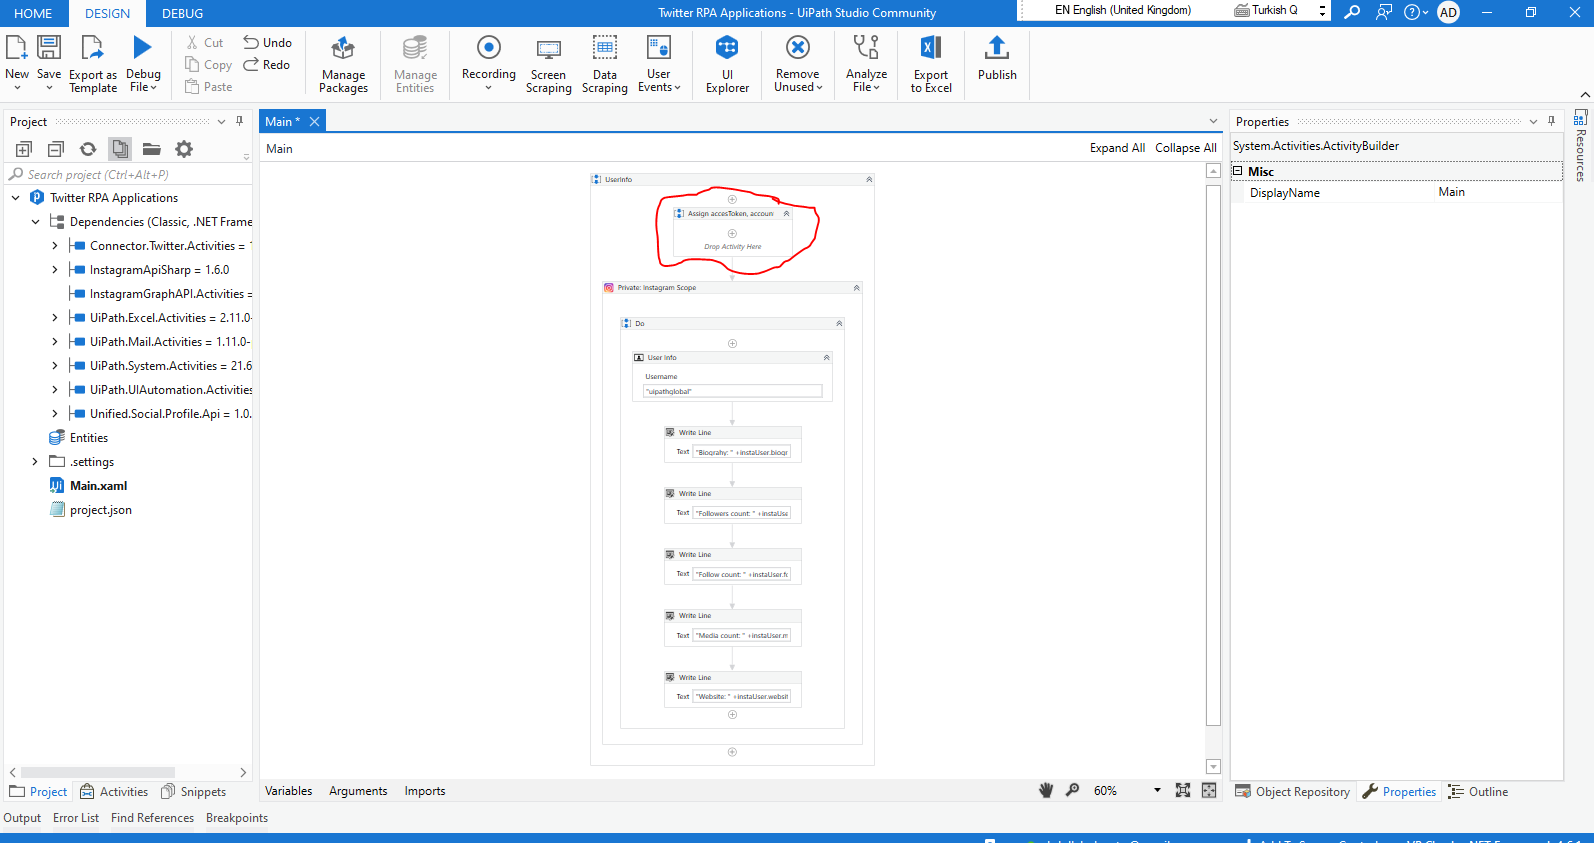This screenshot has width=1594, height=843.
Task: Click the Search project field
Action: click(x=128, y=174)
